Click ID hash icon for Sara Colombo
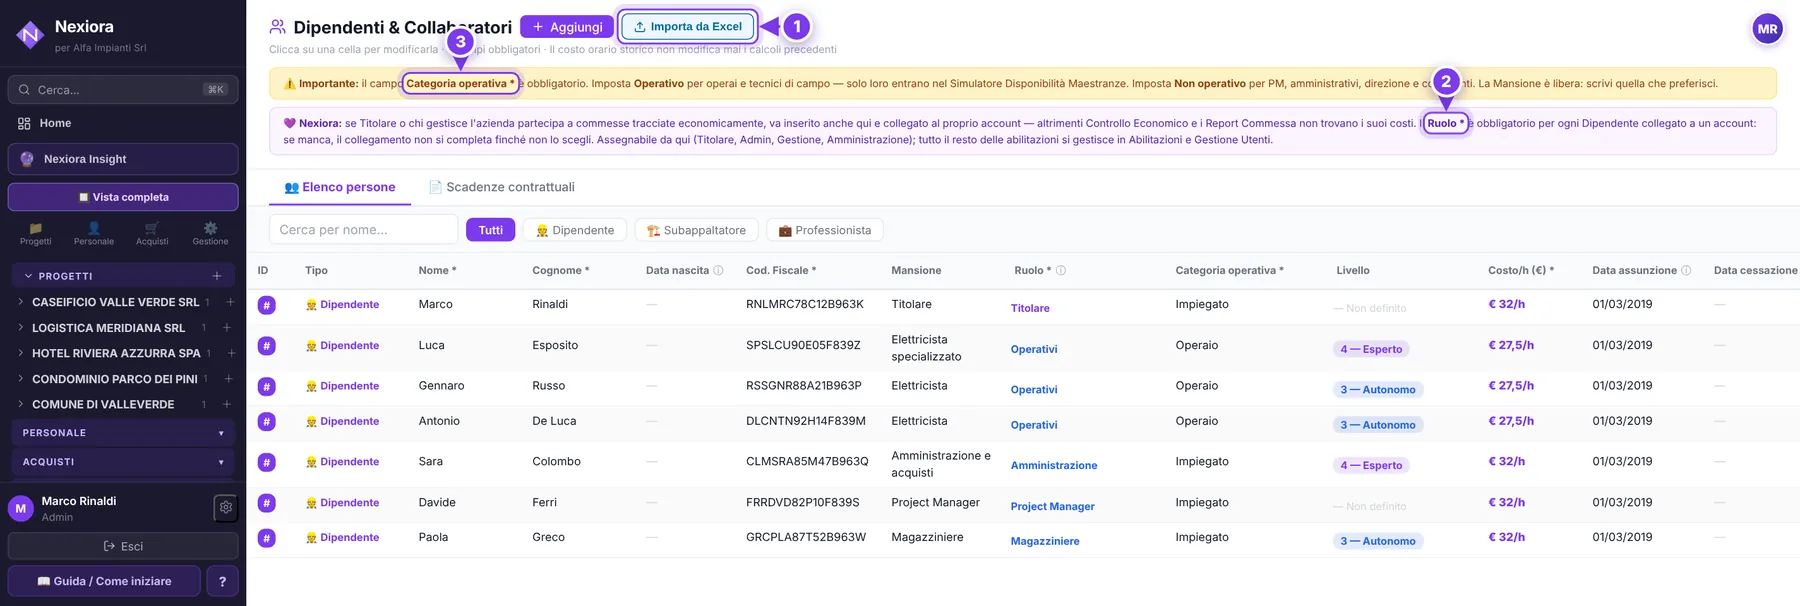The width and height of the screenshot is (1800, 606). (267, 462)
